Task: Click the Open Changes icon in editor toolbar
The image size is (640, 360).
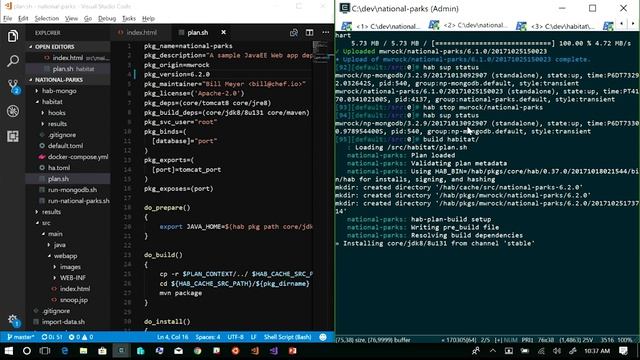Action: coord(293,33)
